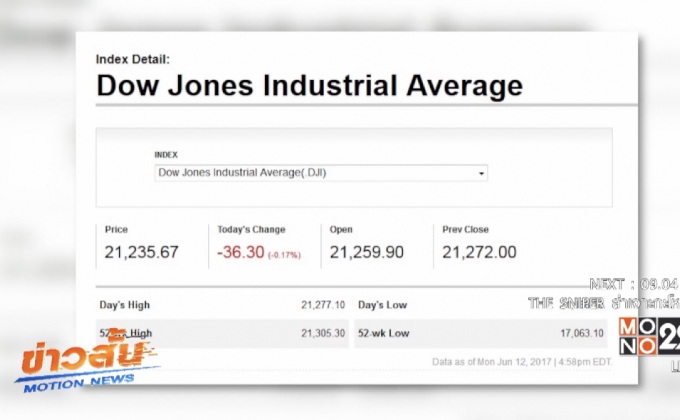This screenshot has height=420, width=680.
Task: Click the Dow Jones Industrial Average page heading
Action: (x=308, y=85)
